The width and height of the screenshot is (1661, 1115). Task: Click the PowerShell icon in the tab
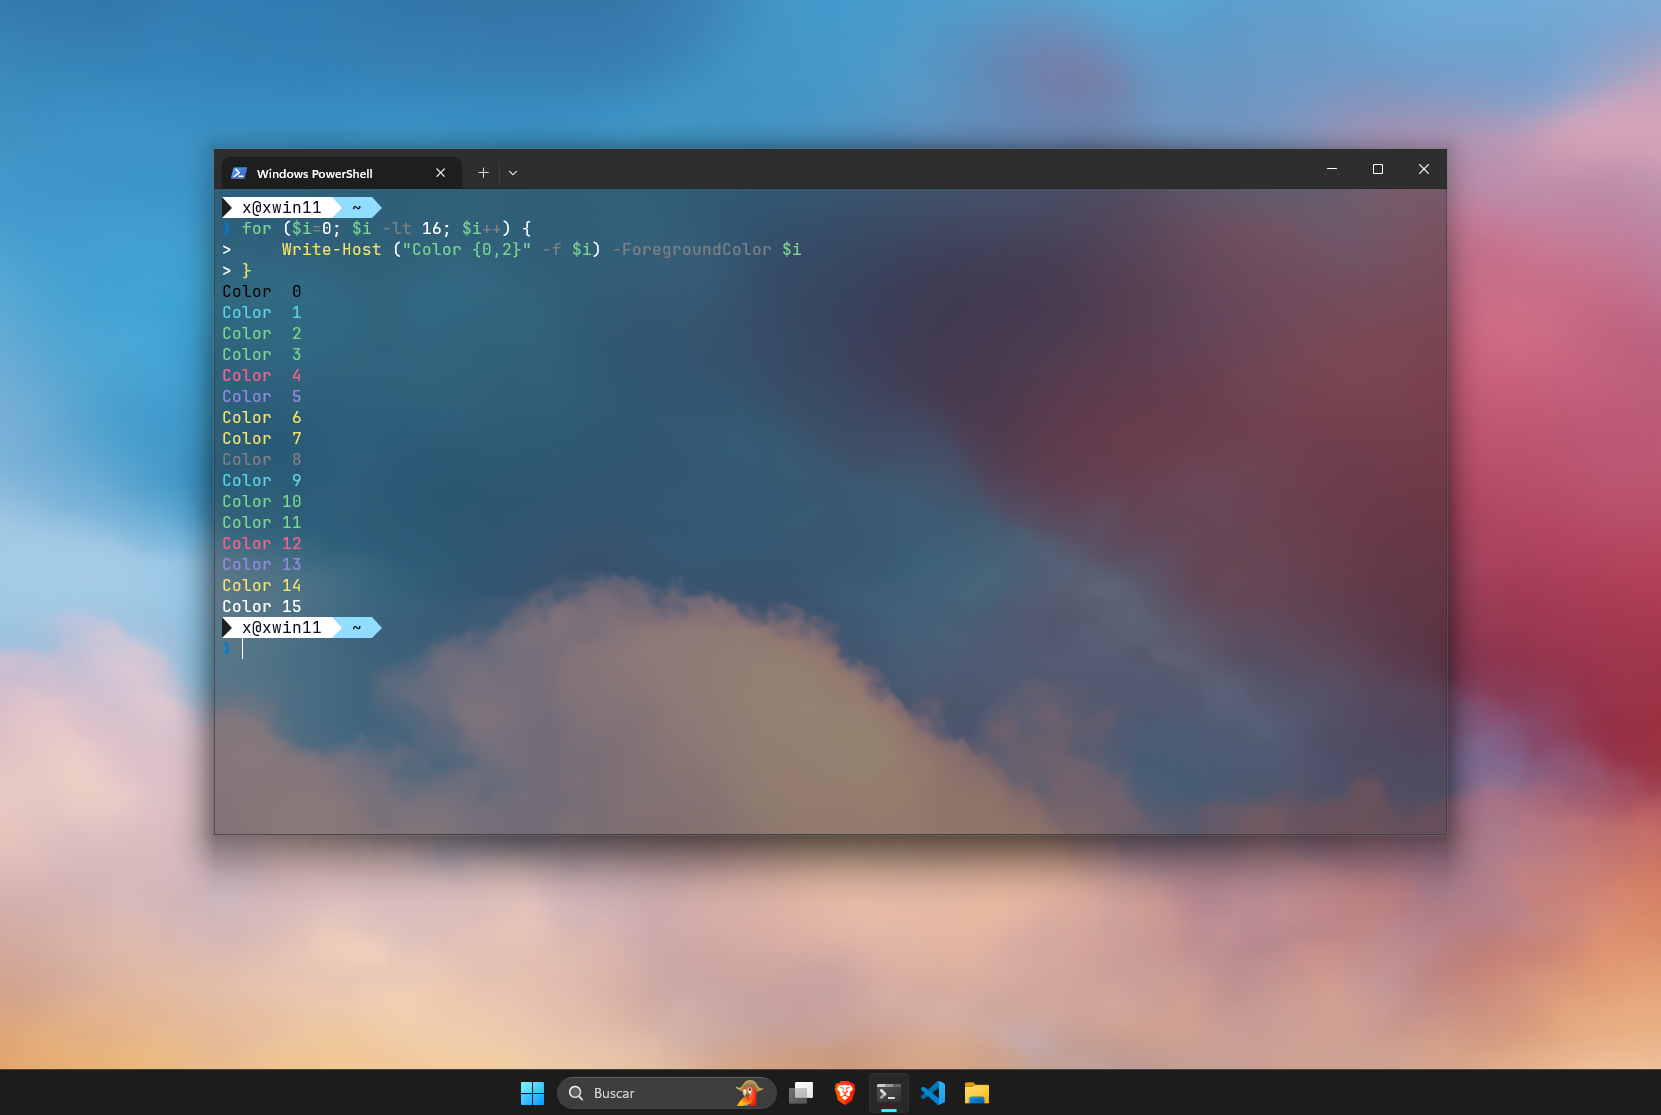pyautogui.click(x=239, y=173)
